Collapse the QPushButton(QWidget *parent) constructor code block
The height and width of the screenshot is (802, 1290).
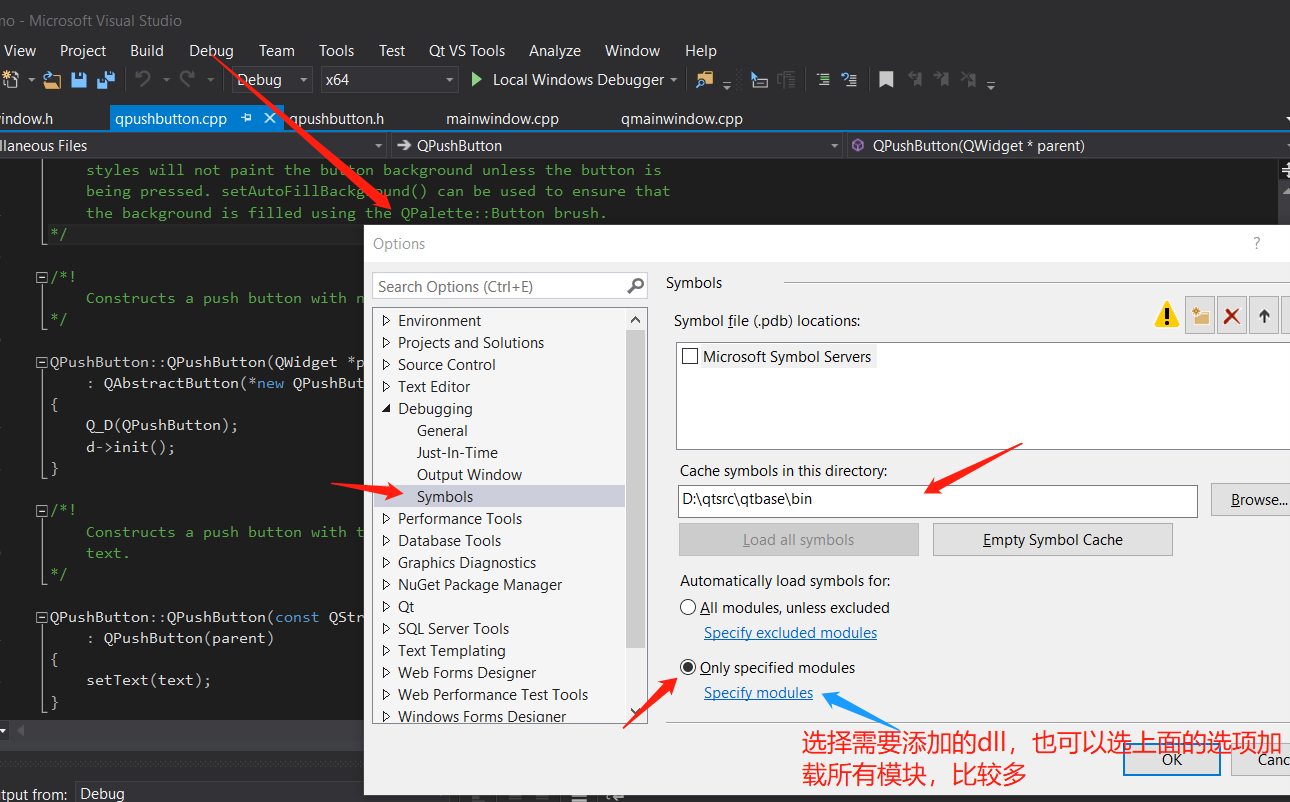[41, 362]
